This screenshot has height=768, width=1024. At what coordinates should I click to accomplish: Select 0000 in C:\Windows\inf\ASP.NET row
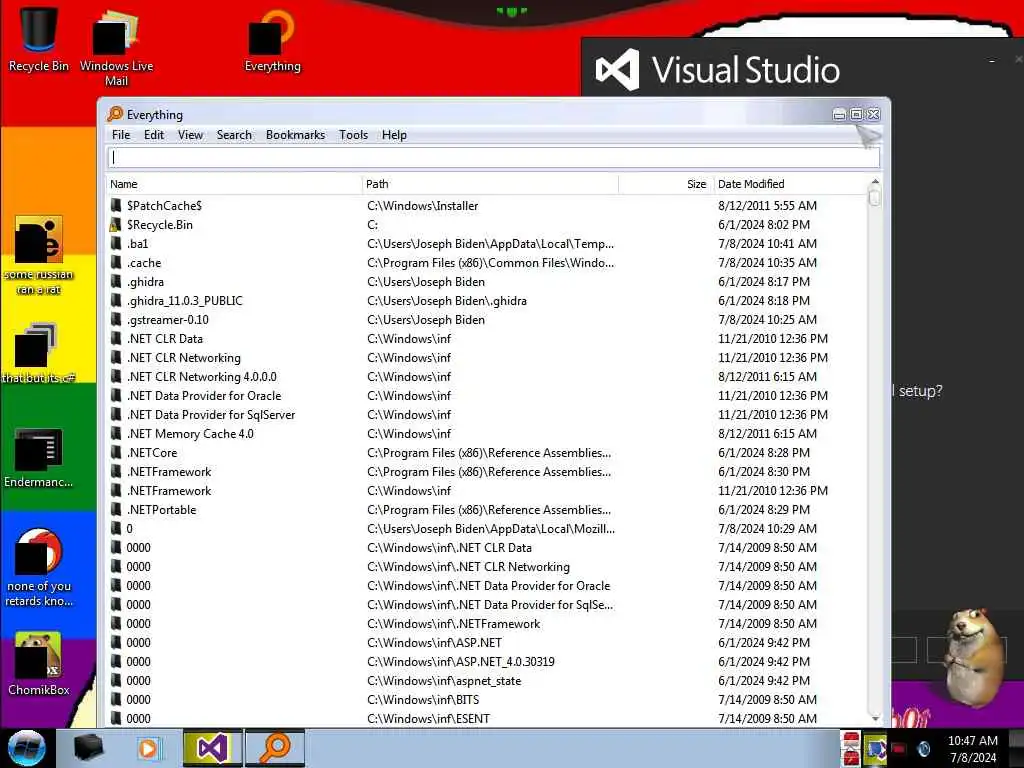487,643
